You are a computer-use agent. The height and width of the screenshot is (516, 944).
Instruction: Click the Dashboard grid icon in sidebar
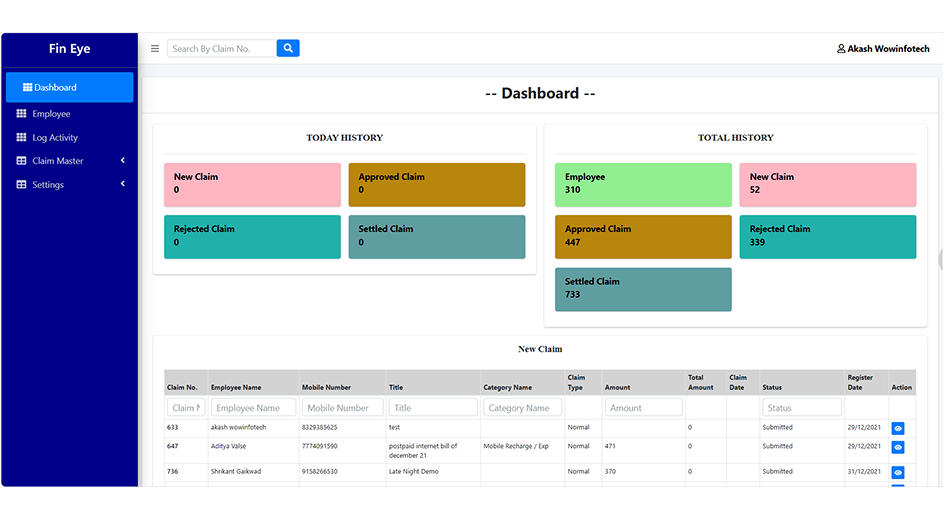27,87
